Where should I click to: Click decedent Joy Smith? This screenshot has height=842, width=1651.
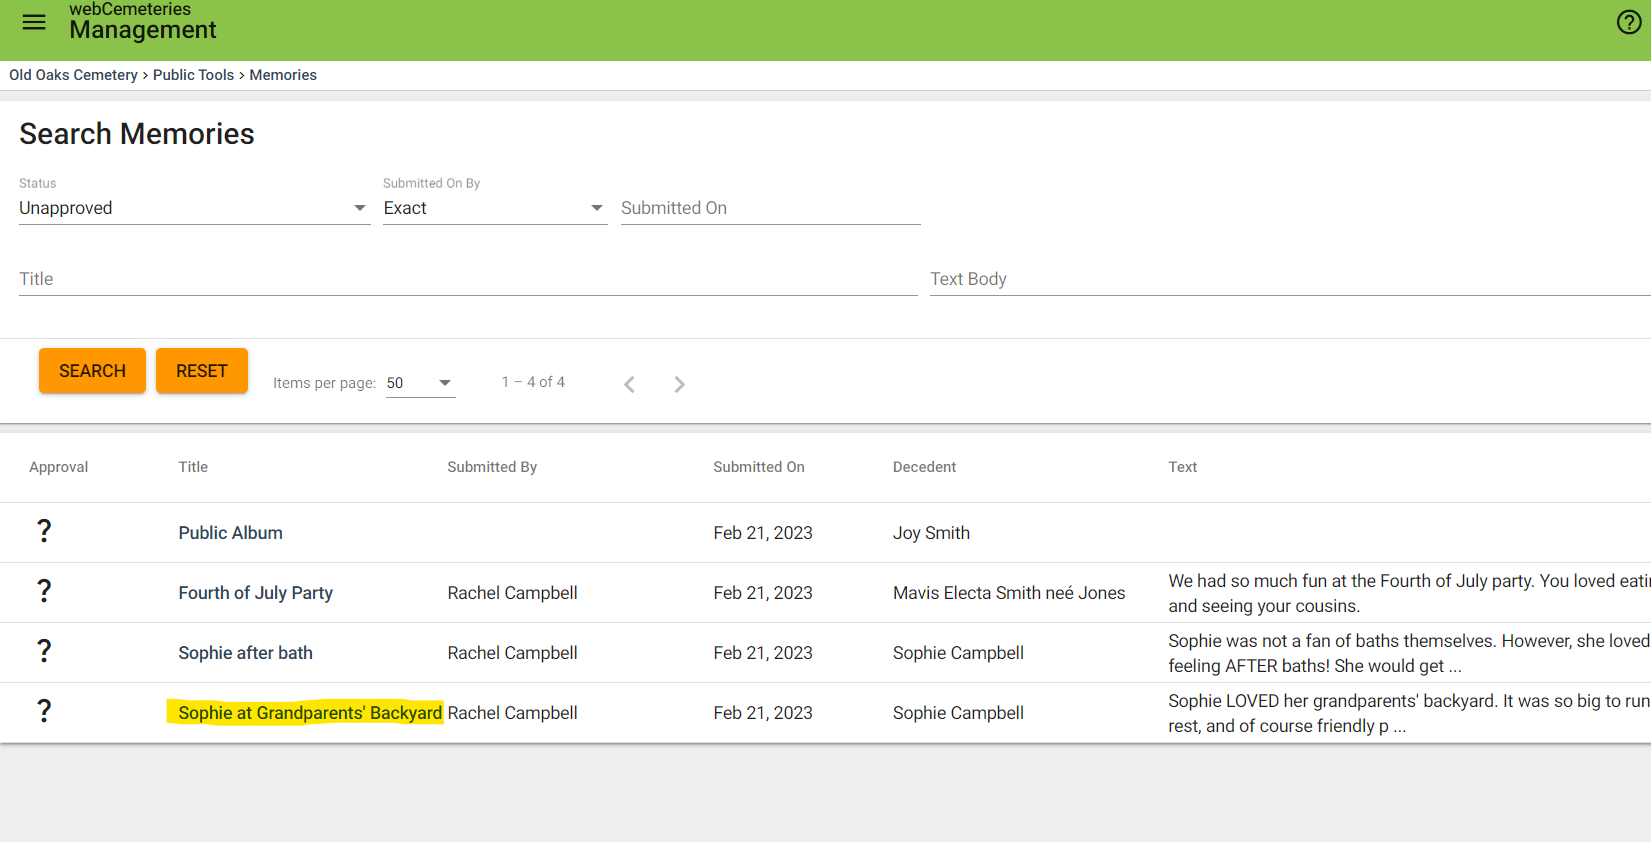[931, 533]
